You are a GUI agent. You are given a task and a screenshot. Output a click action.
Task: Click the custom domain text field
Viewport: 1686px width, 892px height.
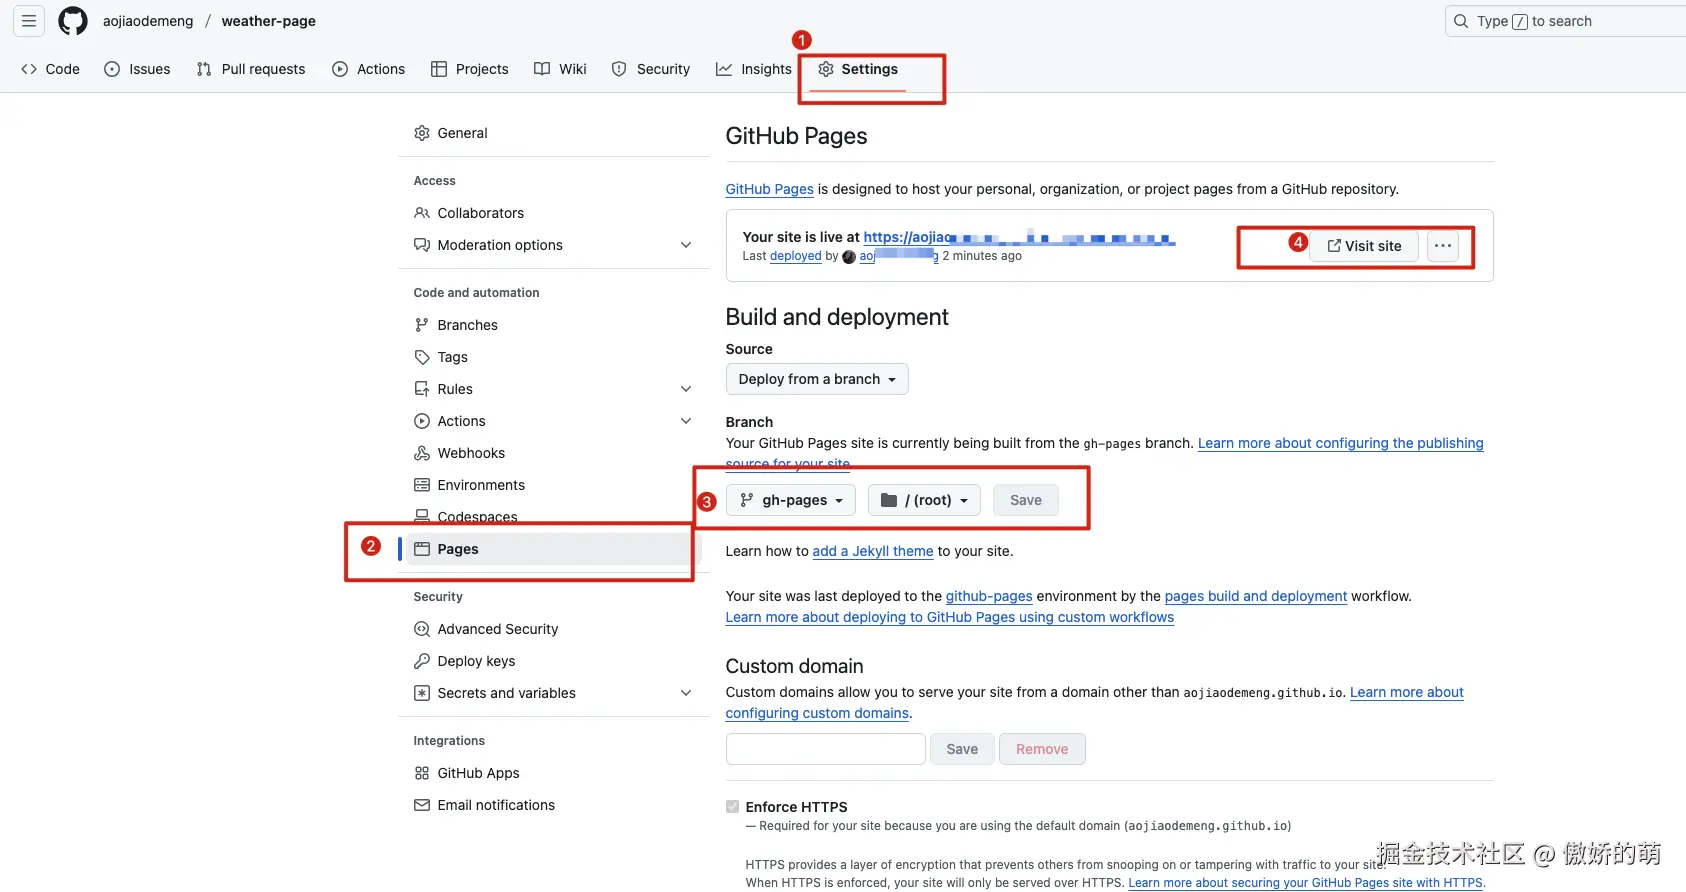pos(825,749)
